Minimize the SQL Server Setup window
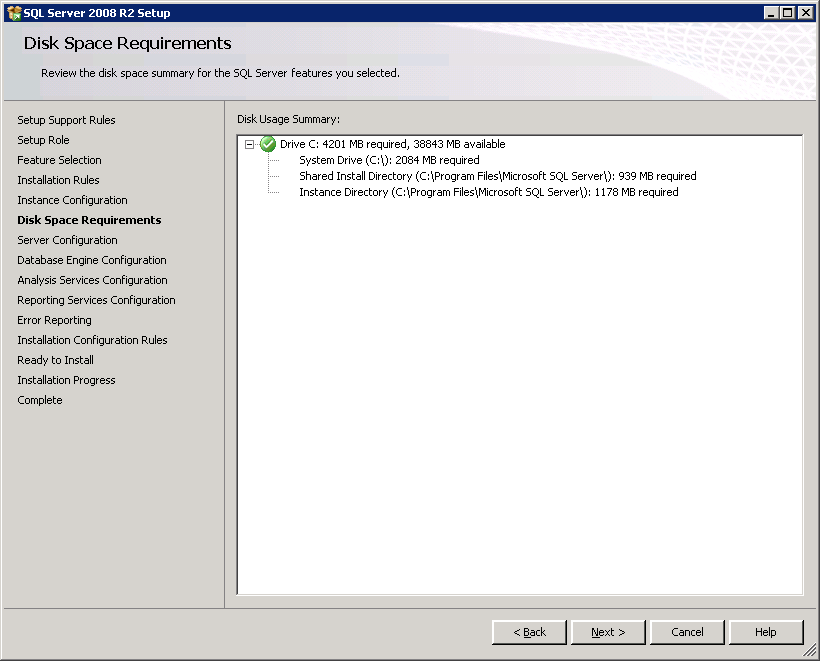 pyautogui.click(x=770, y=13)
